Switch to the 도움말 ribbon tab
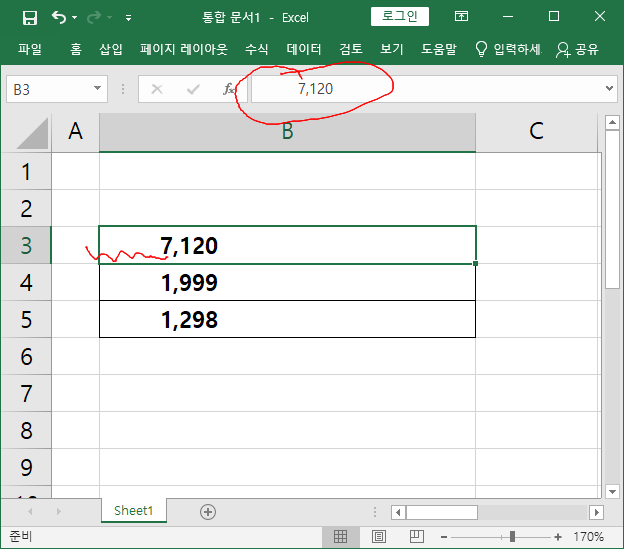The width and height of the screenshot is (624, 549). (x=439, y=49)
